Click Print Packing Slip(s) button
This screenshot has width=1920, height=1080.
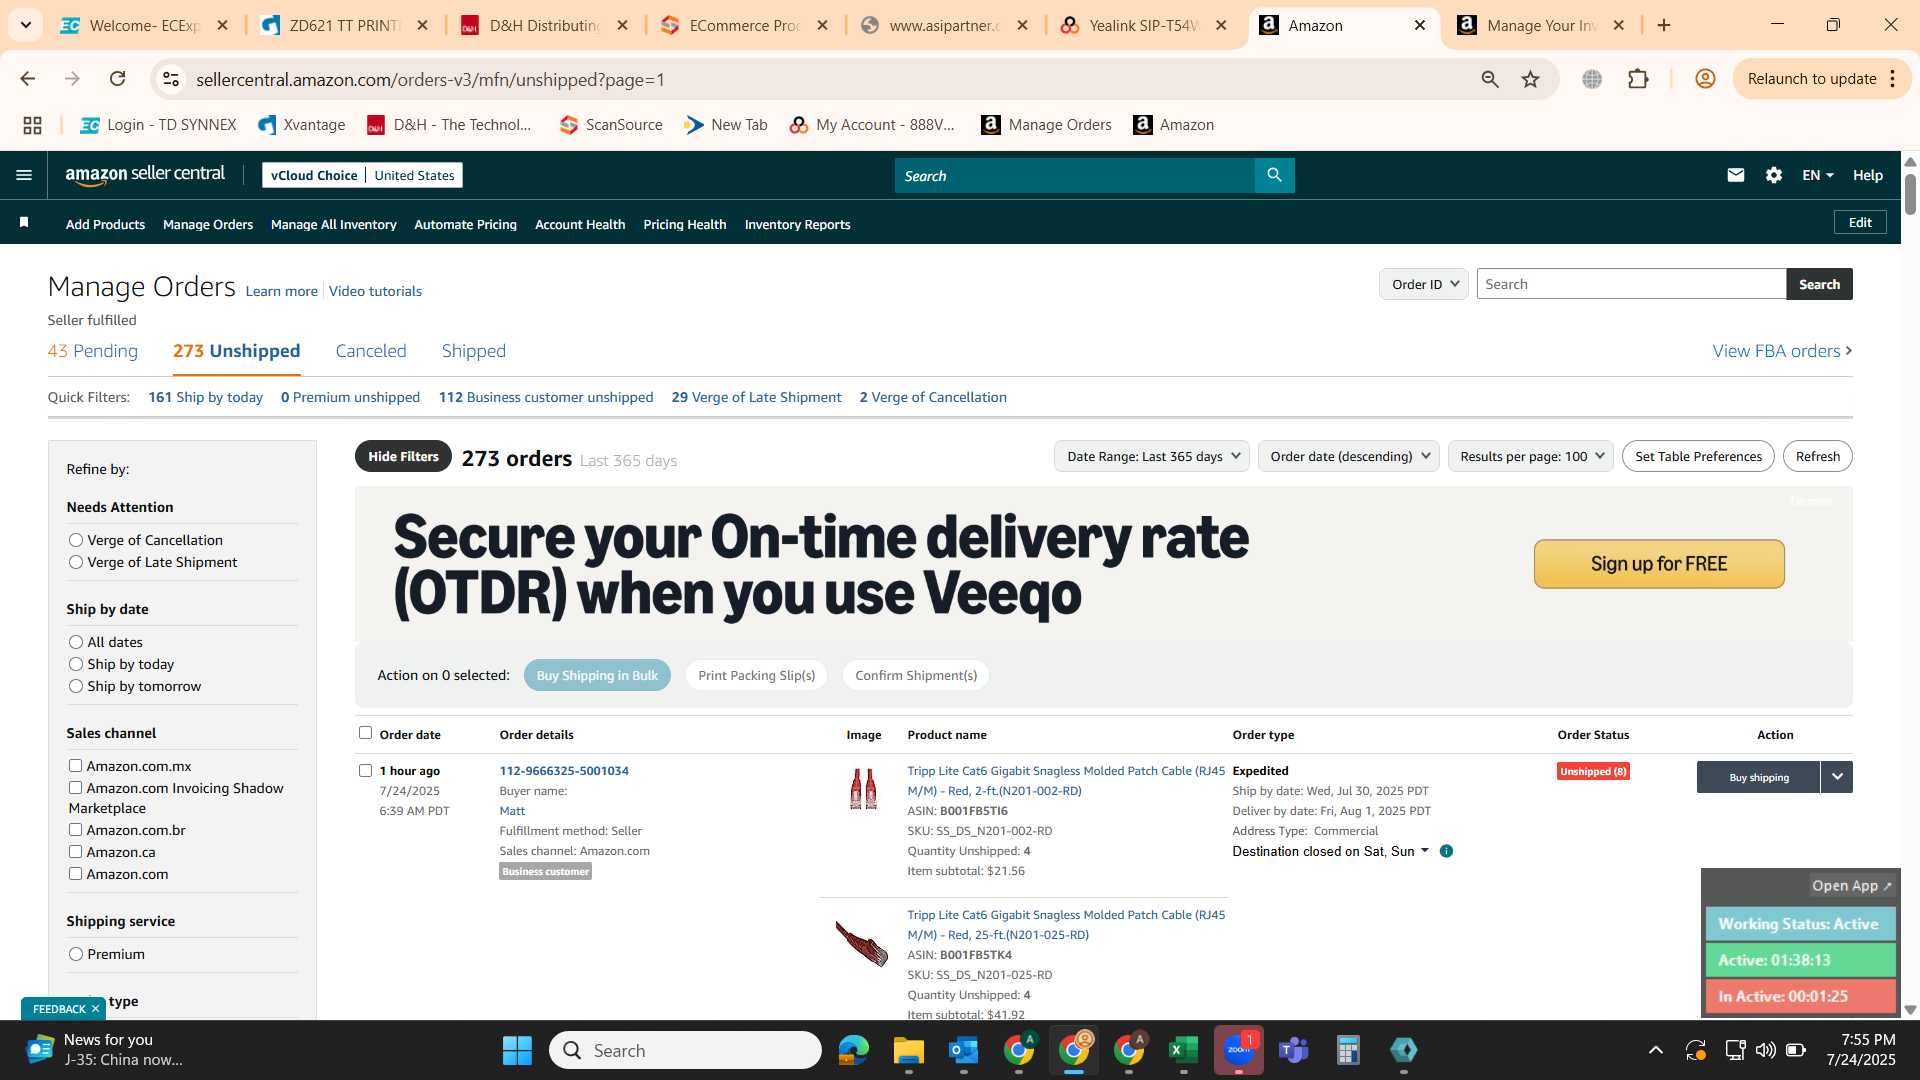point(757,675)
